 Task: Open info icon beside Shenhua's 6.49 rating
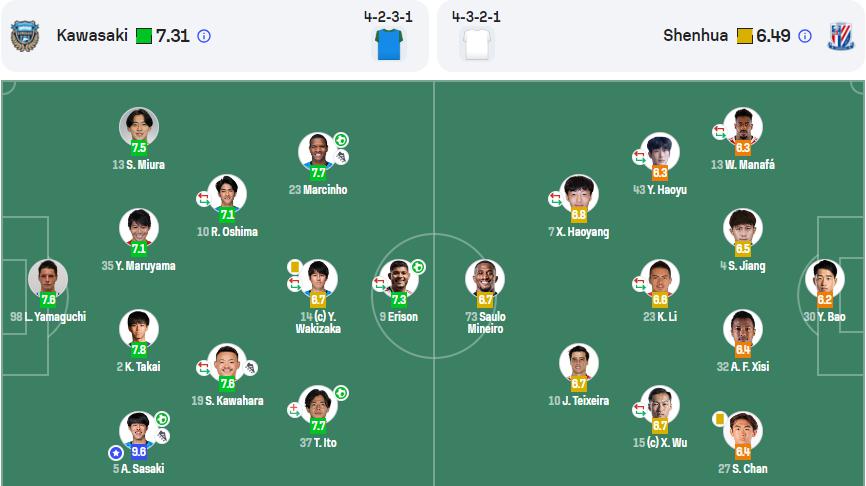tap(805, 36)
